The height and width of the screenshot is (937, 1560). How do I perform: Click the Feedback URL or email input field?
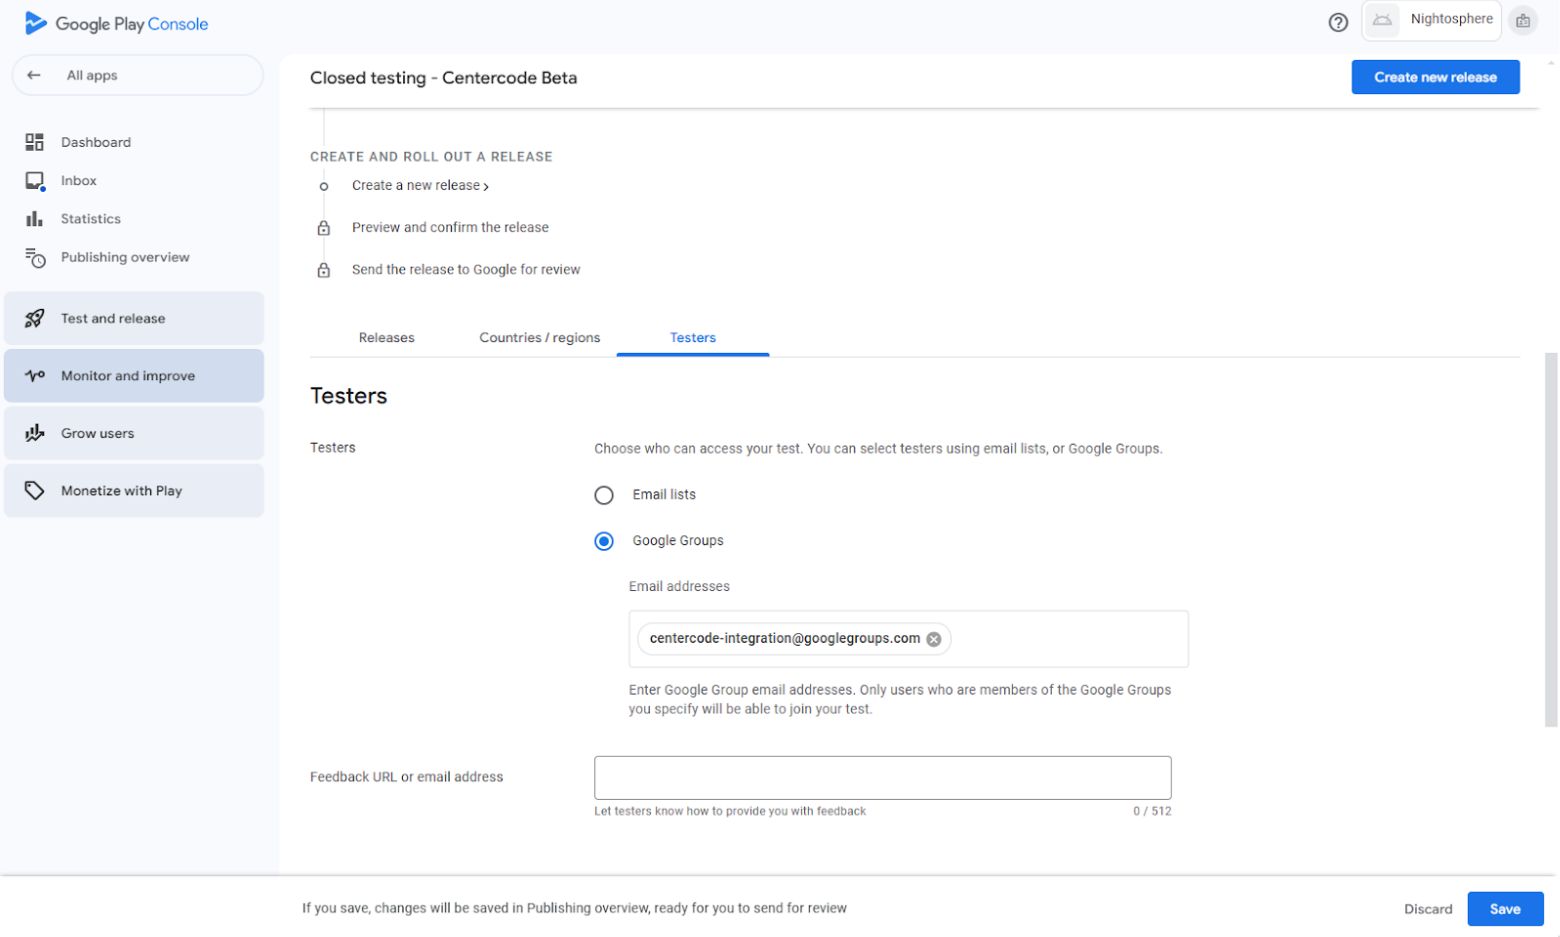pos(883,778)
